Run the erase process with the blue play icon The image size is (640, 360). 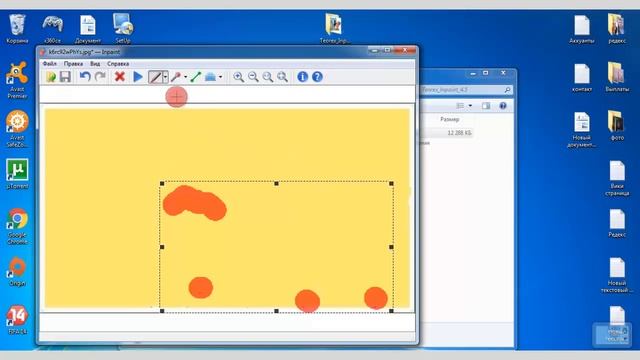pyautogui.click(x=138, y=77)
